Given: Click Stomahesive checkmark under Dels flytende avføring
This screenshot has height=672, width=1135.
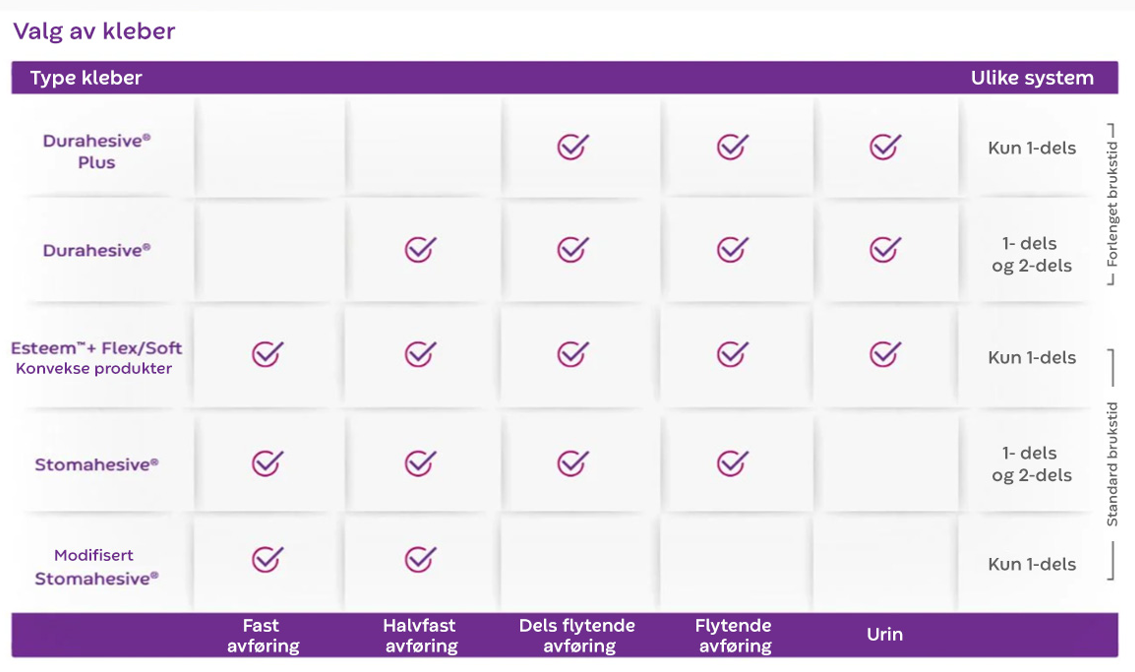Looking at the screenshot, I should [x=572, y=462].
